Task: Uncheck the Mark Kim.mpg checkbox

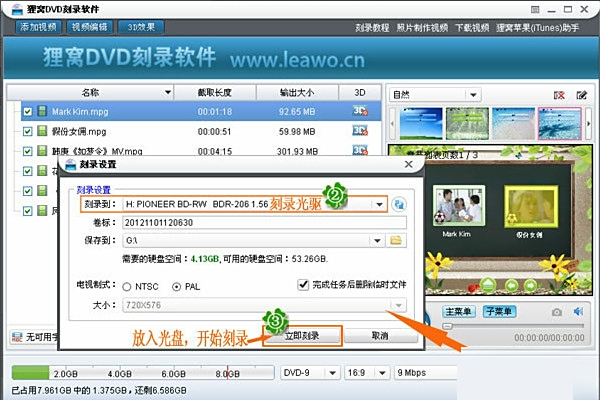Action: point(27,111)
